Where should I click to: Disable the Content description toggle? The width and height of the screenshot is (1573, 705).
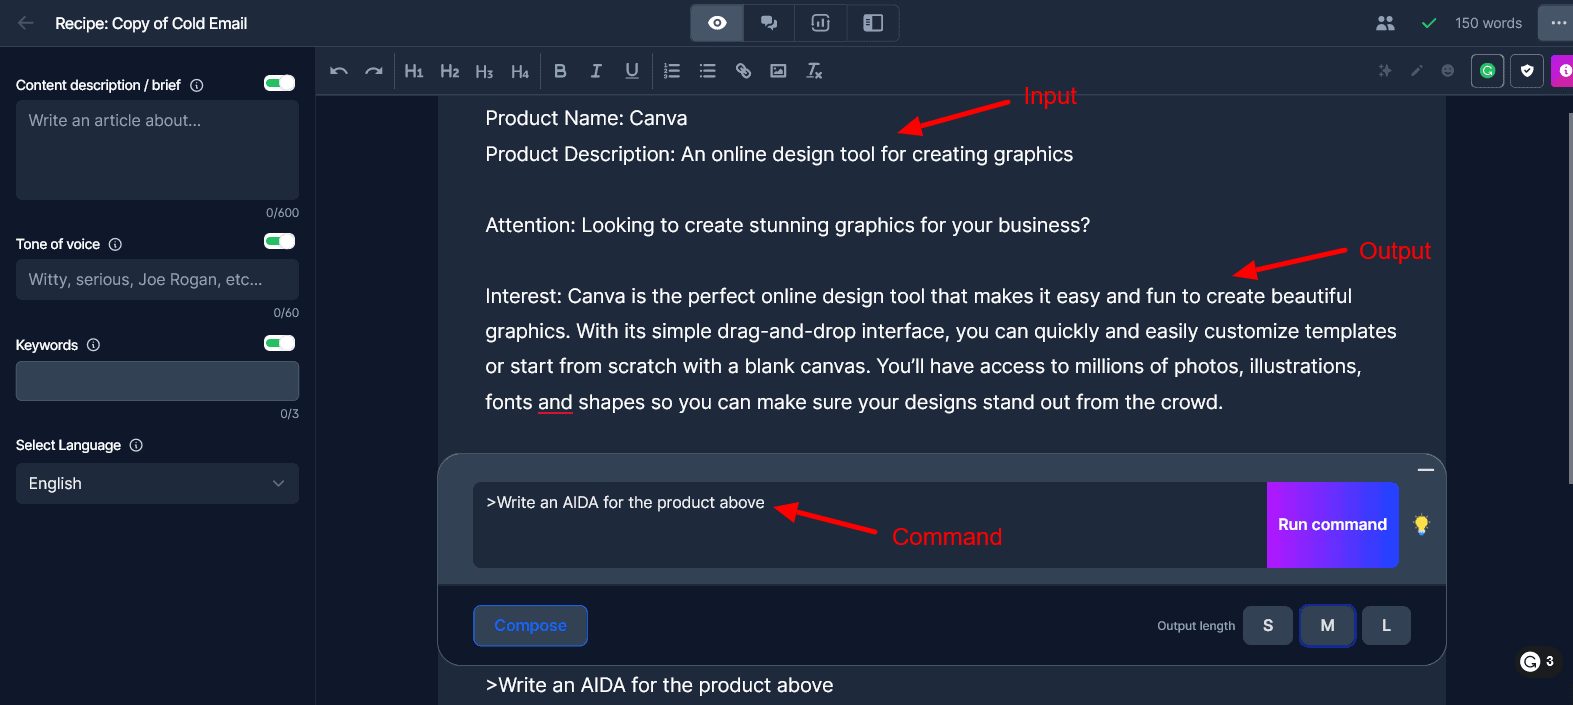(279, 83)
